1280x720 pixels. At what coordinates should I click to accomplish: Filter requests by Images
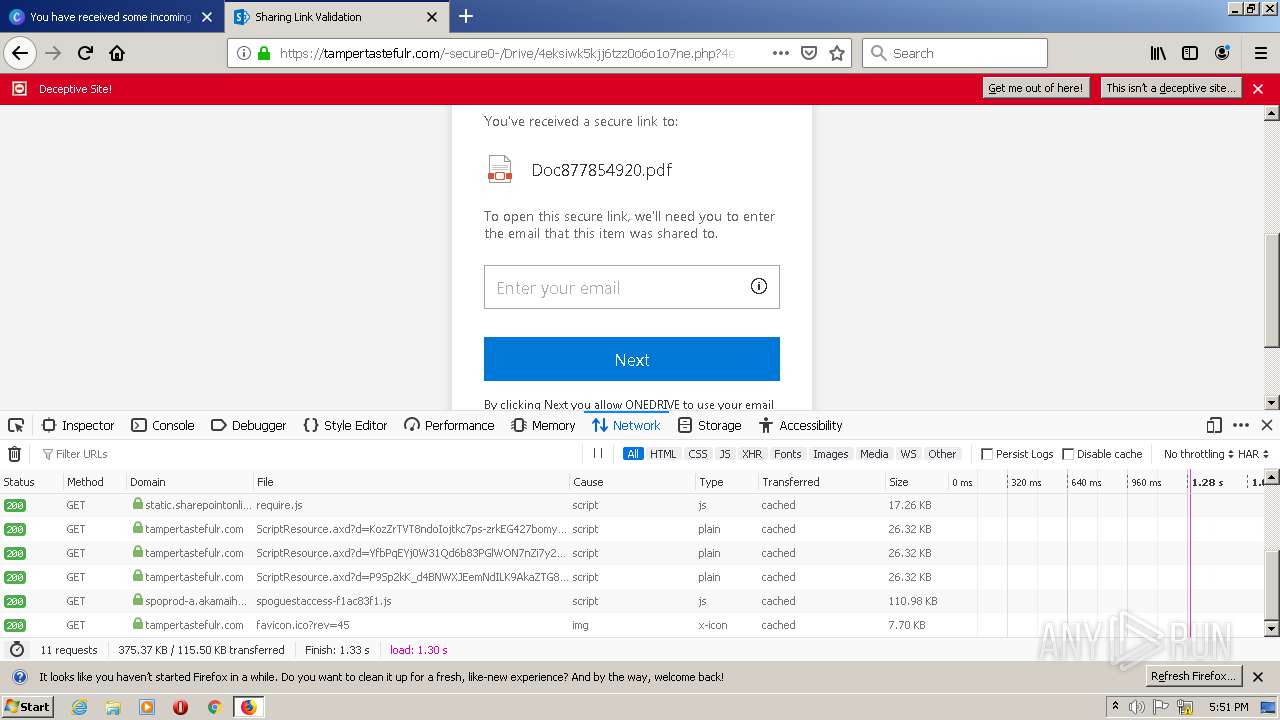coord(830,454)
